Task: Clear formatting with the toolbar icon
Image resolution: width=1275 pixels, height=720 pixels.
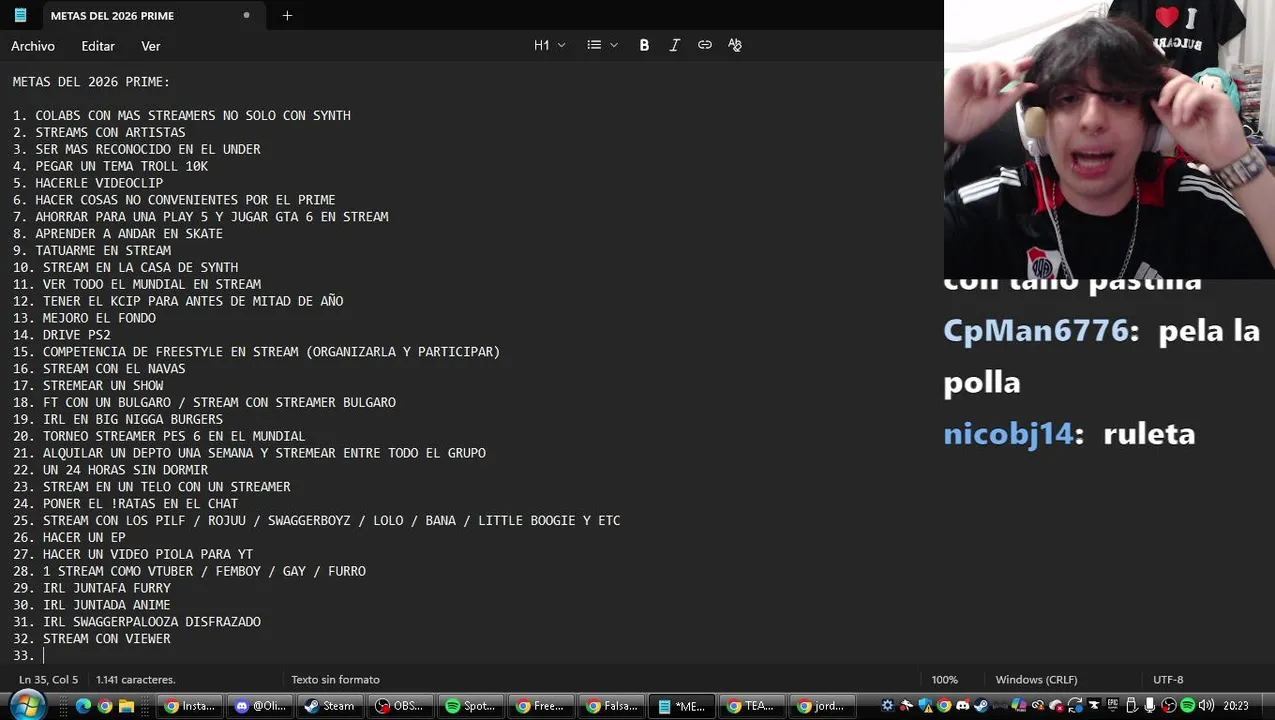Action: [x=735, y=45]
